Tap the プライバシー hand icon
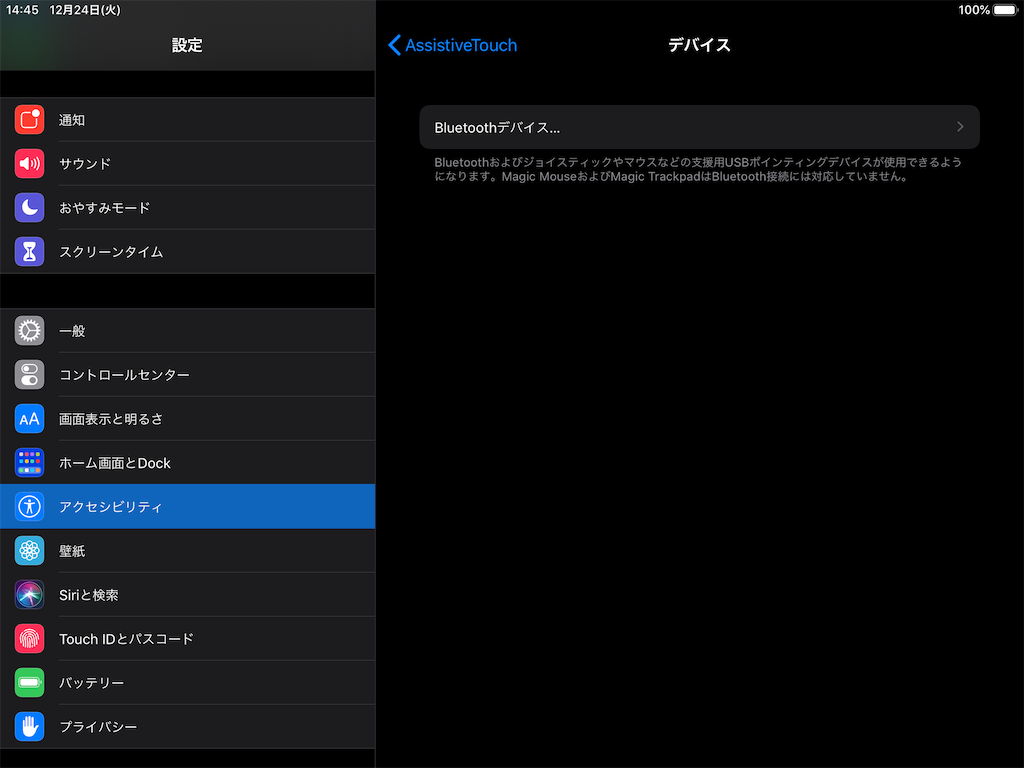Screen dimensions: 1024x768 point(29,726)
